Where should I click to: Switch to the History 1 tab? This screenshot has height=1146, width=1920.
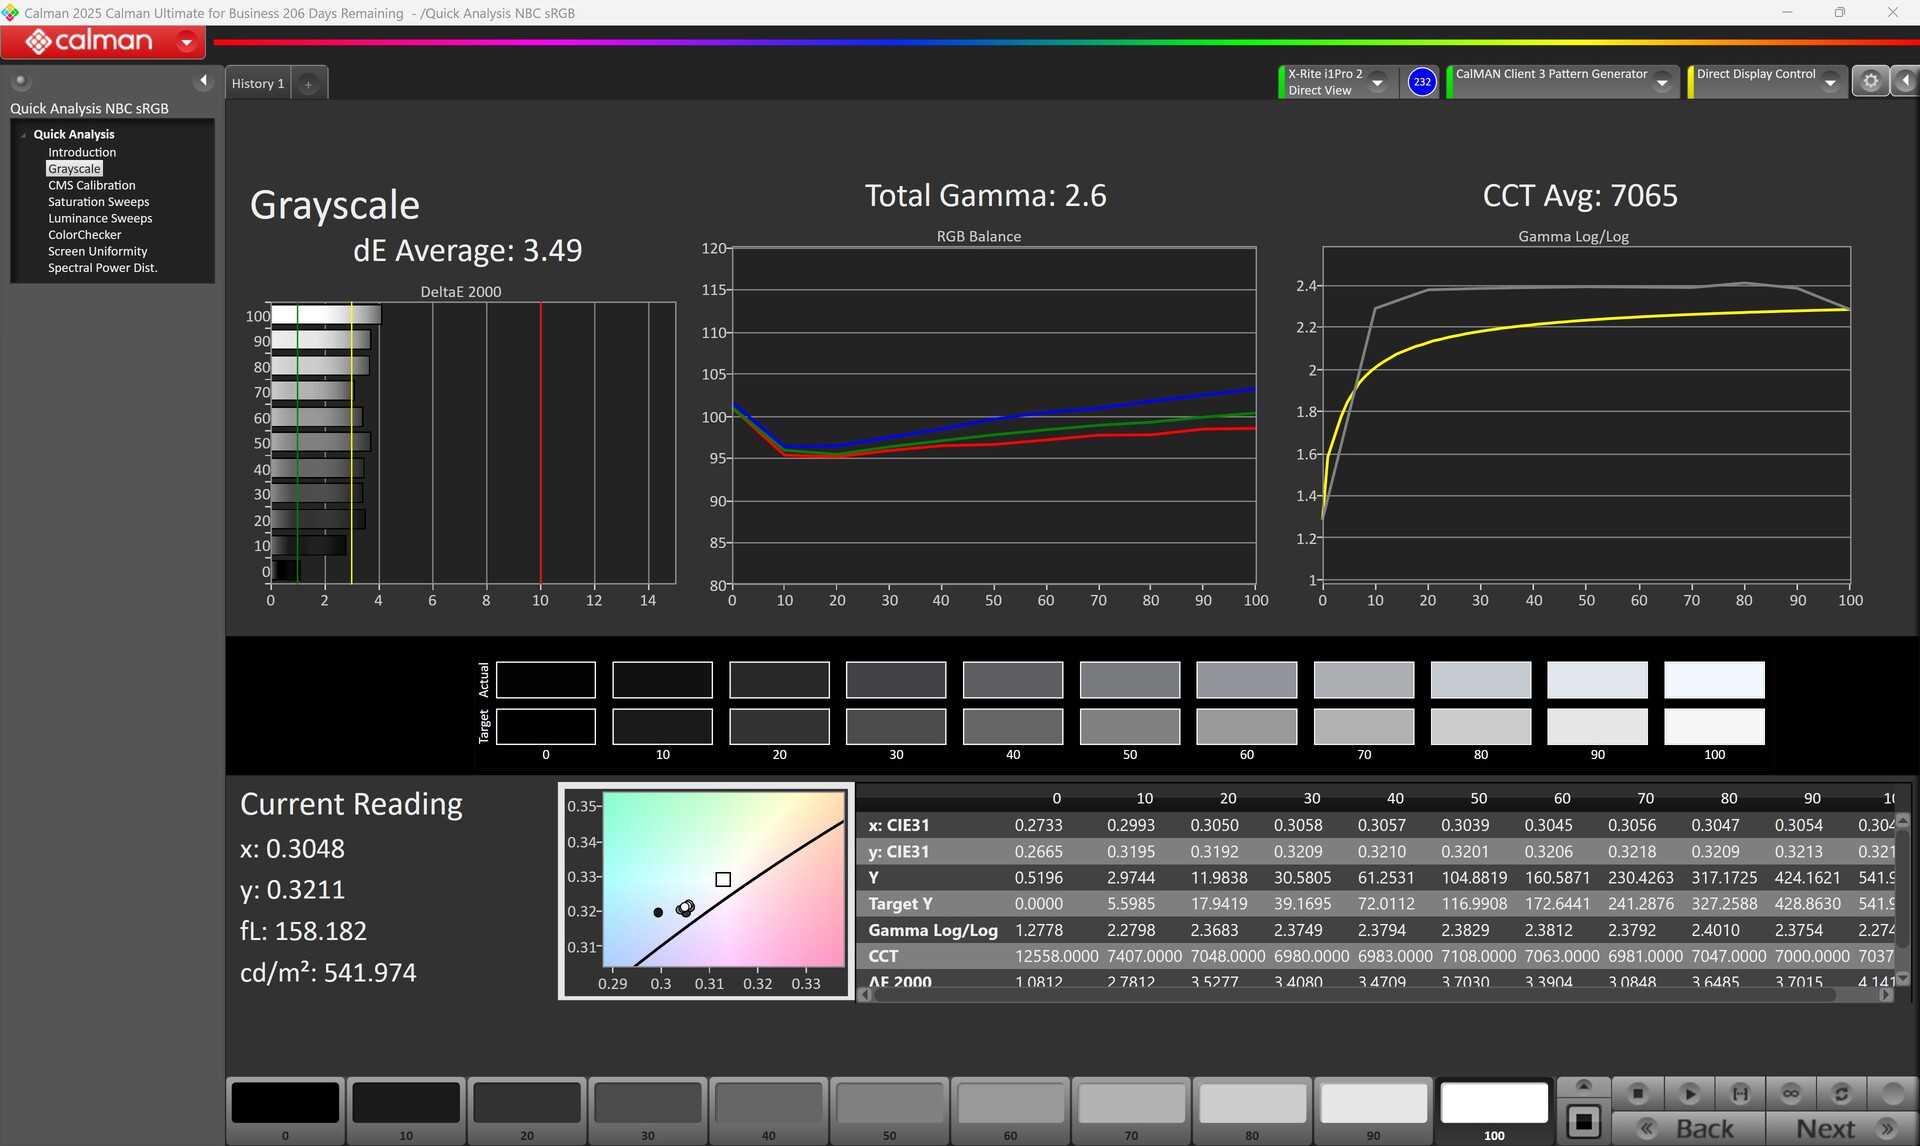(258, 84)
